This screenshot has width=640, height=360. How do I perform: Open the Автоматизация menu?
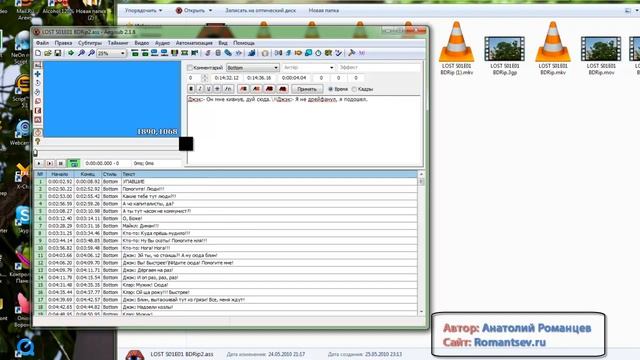(x=194, y=43)
